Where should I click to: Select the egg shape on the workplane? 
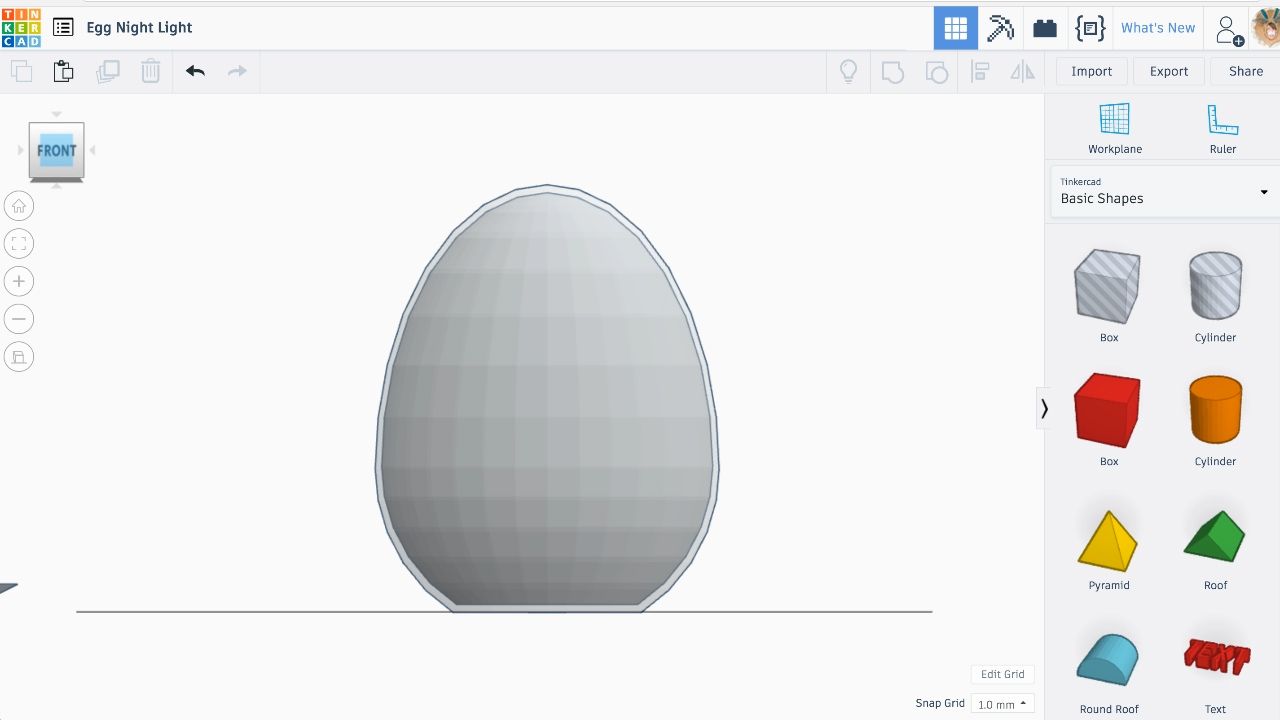click(547, 400)
